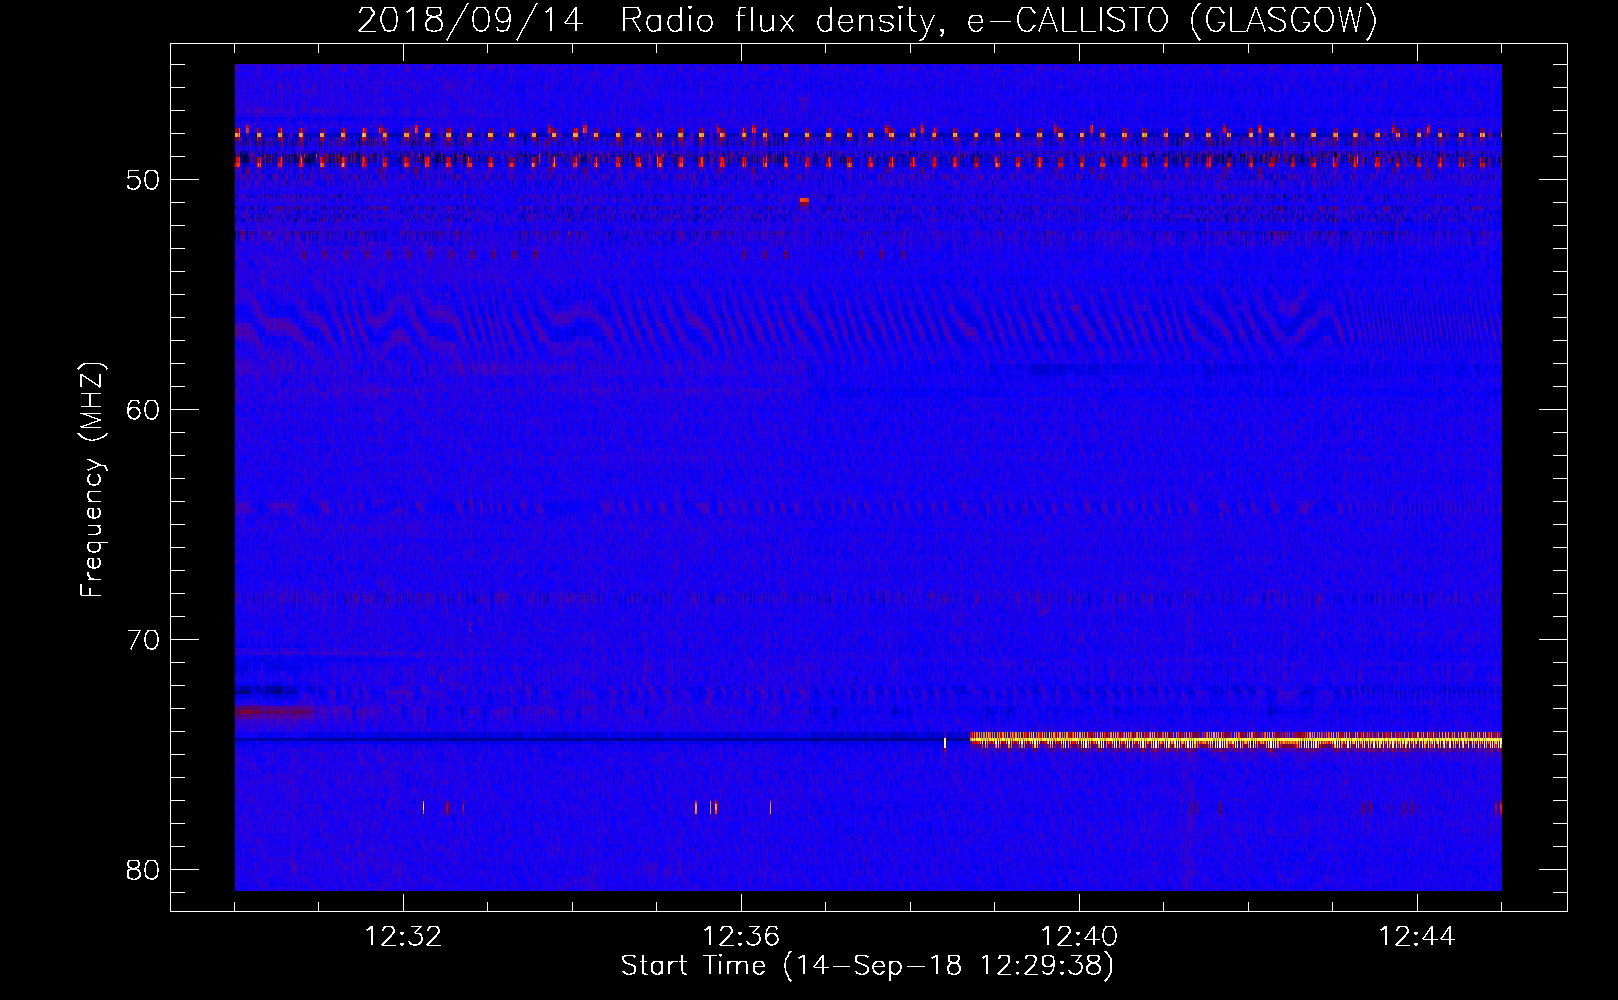The image size is (1618, 1000).
Task: Click the 12:40 time tick label
Action: pos(1079,937)
